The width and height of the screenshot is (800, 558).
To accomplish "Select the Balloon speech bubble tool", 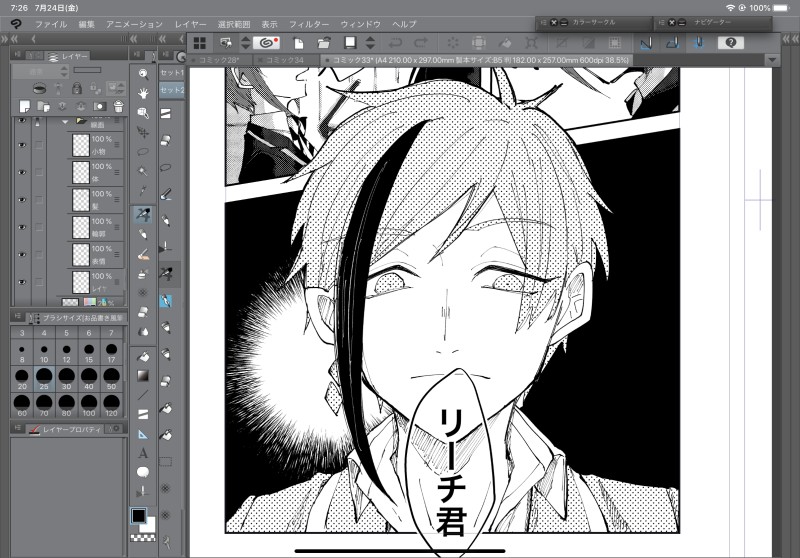I will coord(143,472).
